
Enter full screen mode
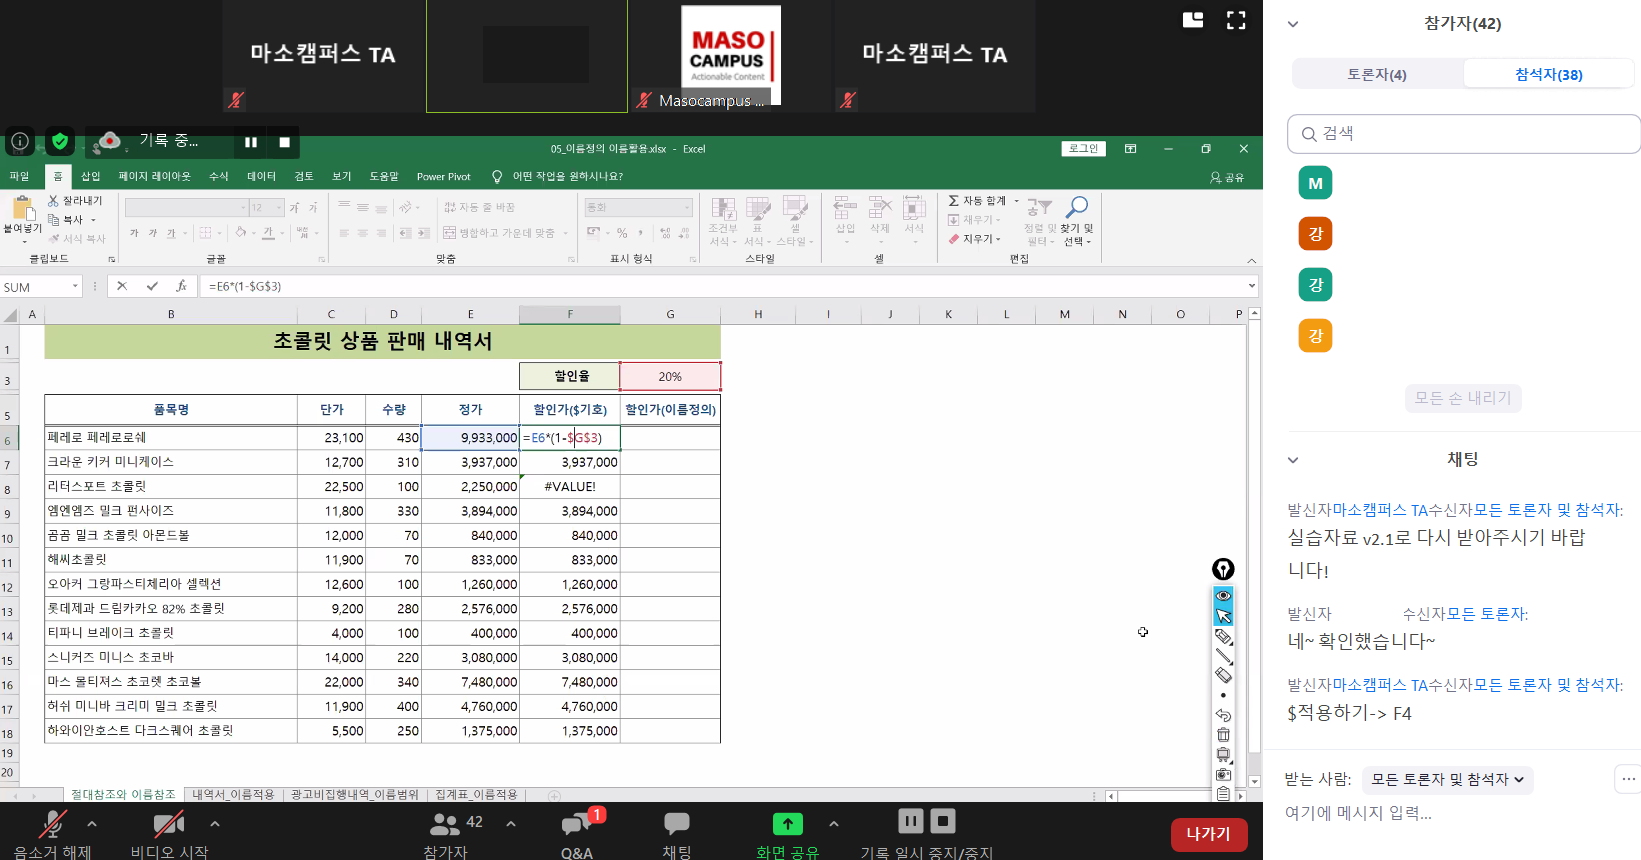pyautogui.click(x=1236, y=21)
